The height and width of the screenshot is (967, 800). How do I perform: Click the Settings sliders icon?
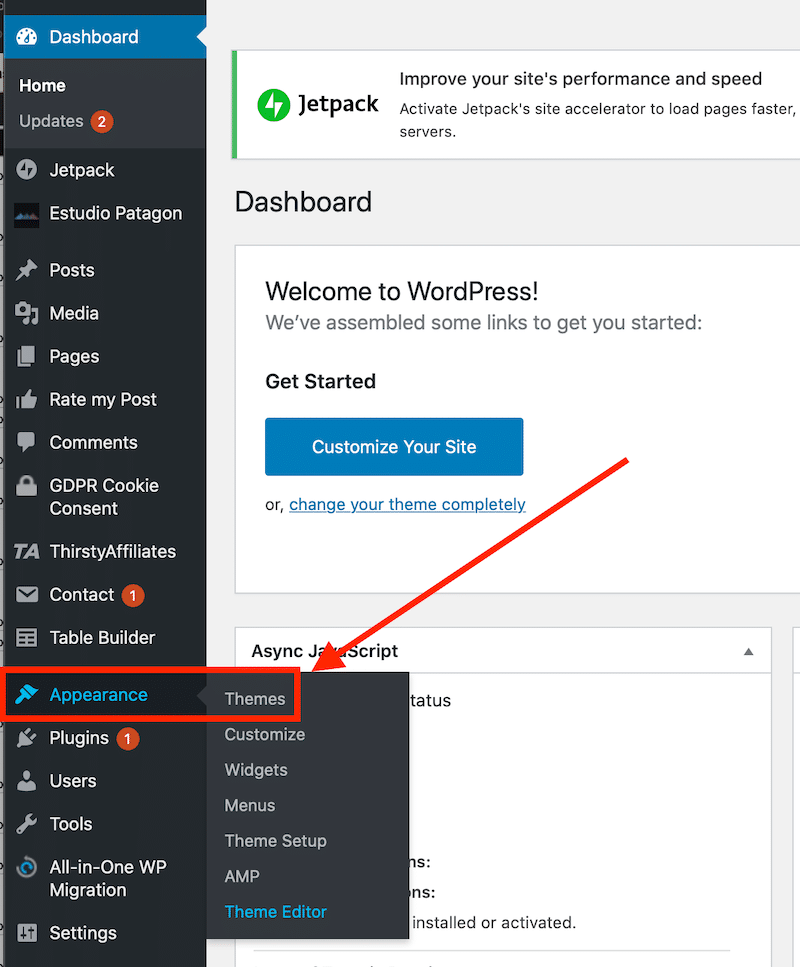point(27,933)
